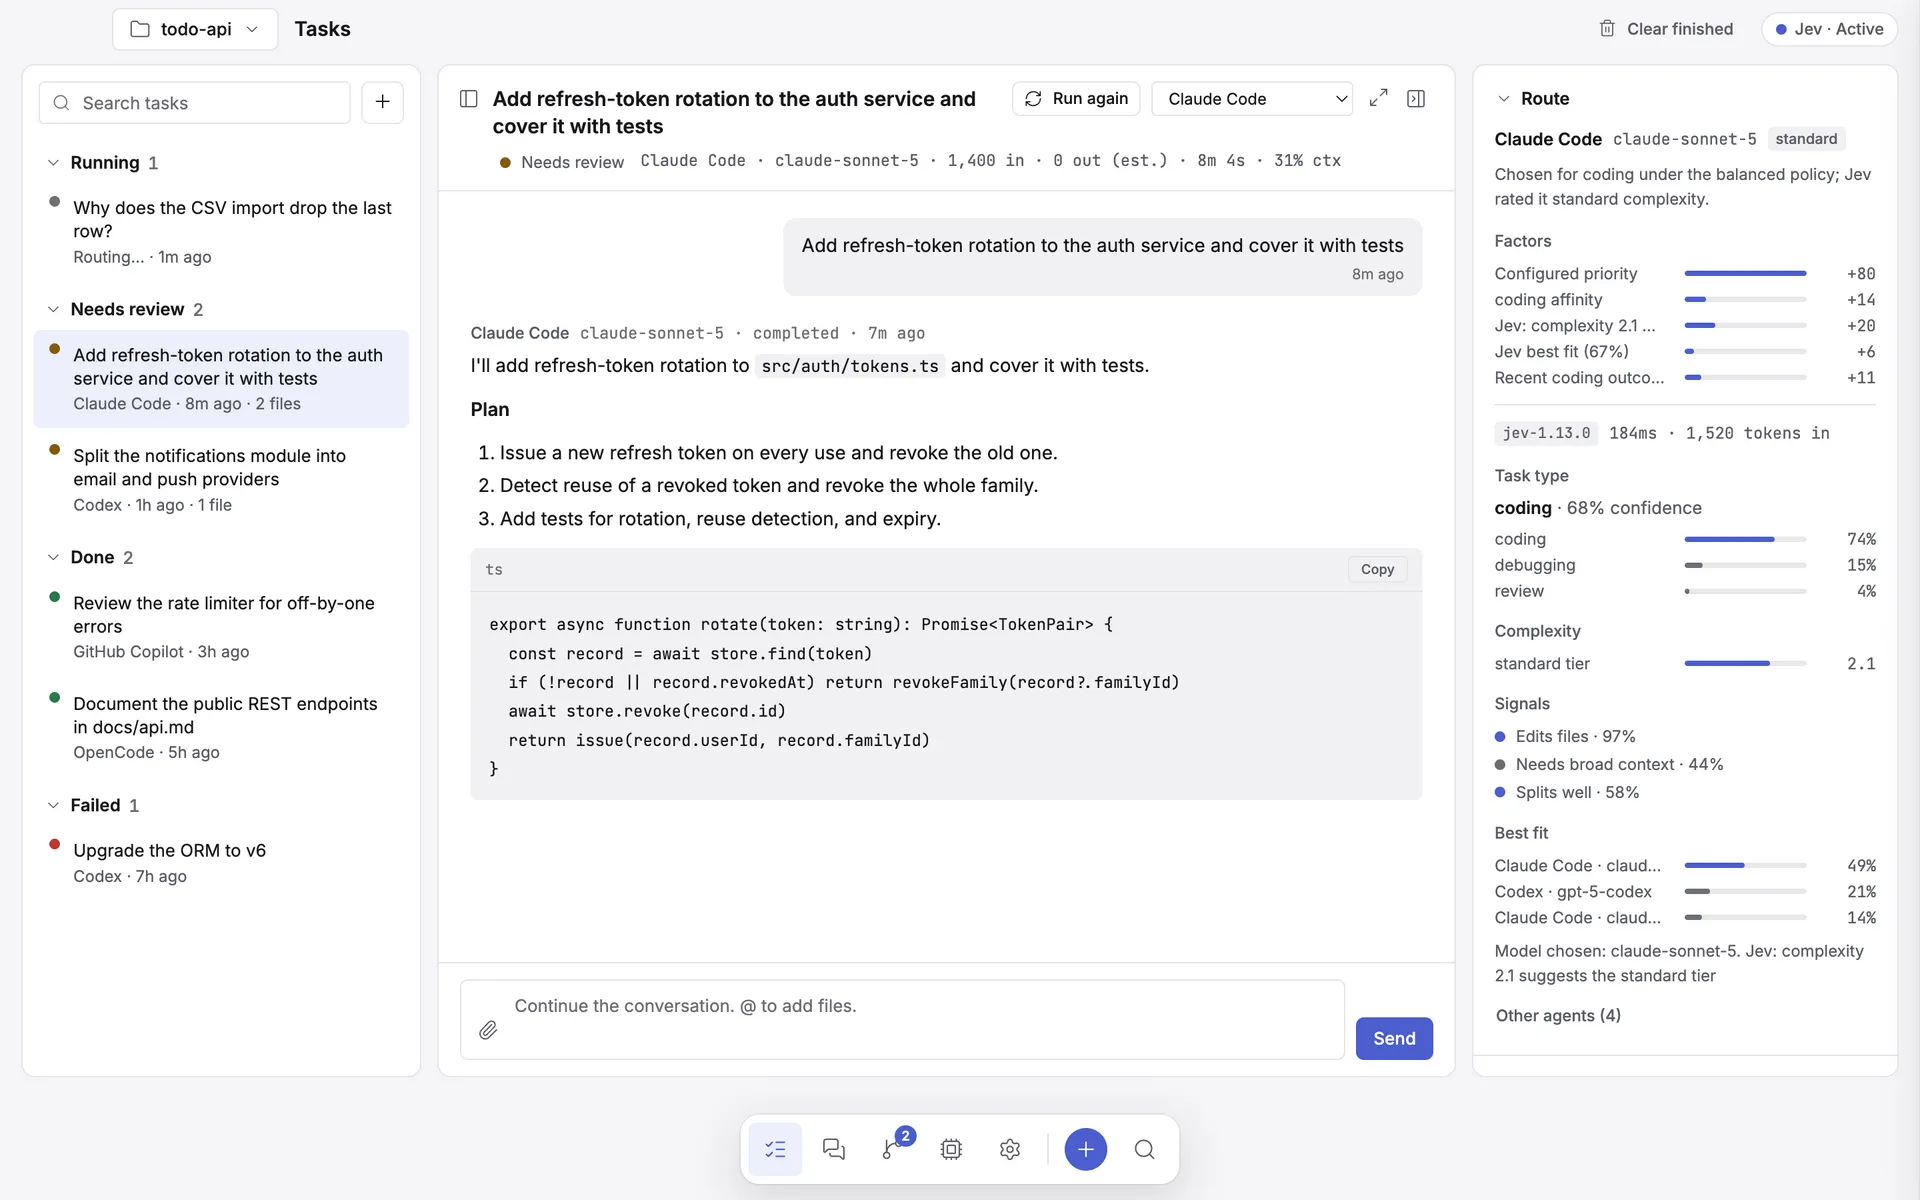This screenshot has width=1920, height=1200.
Task: Open the Review the rate limiter task
Action: click(x=221, y=627)
